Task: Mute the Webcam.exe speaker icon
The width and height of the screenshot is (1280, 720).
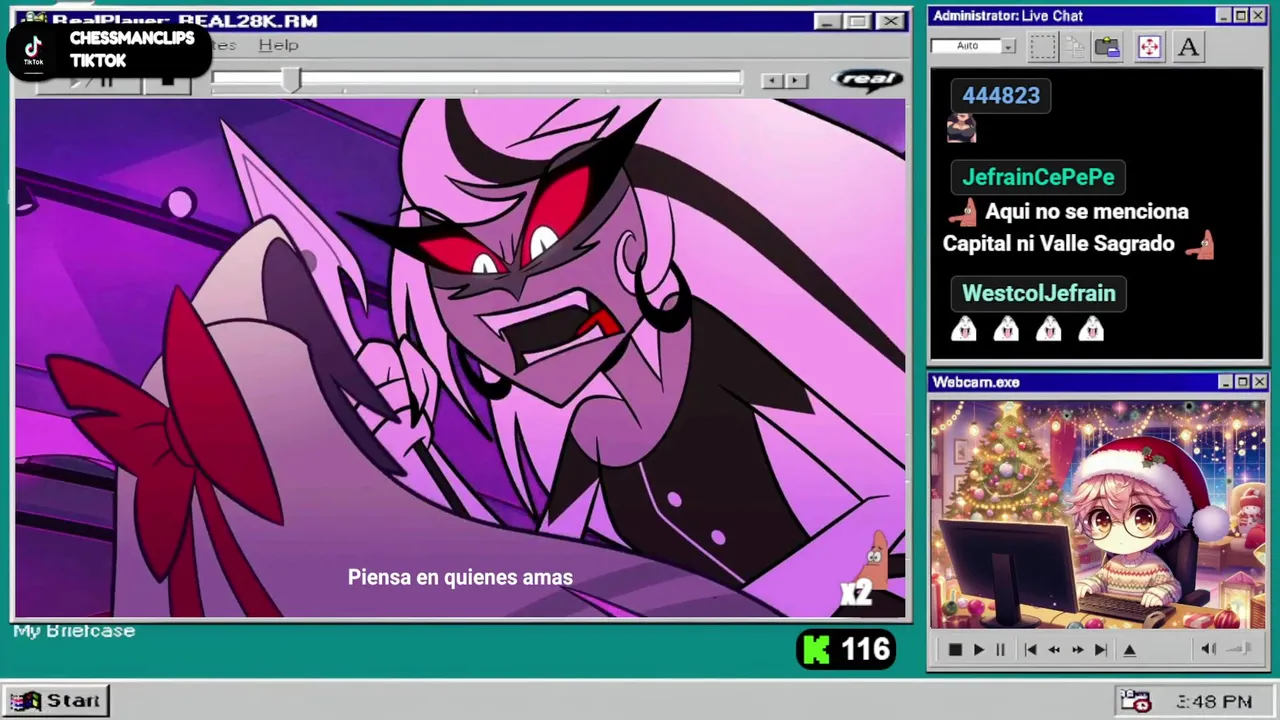Action: (x=1208, y=649)
